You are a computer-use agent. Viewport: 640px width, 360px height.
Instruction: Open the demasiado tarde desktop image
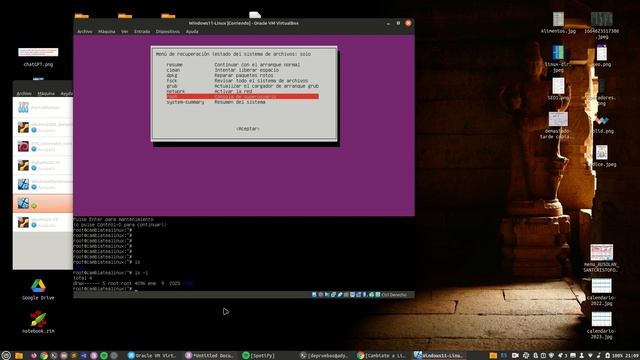[558, 126]
